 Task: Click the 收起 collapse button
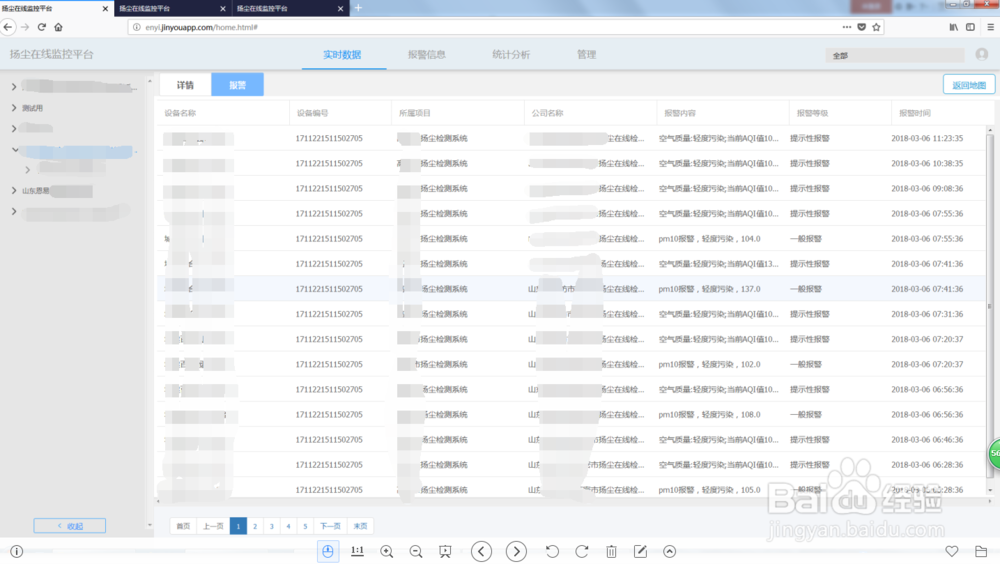[70, 526]
